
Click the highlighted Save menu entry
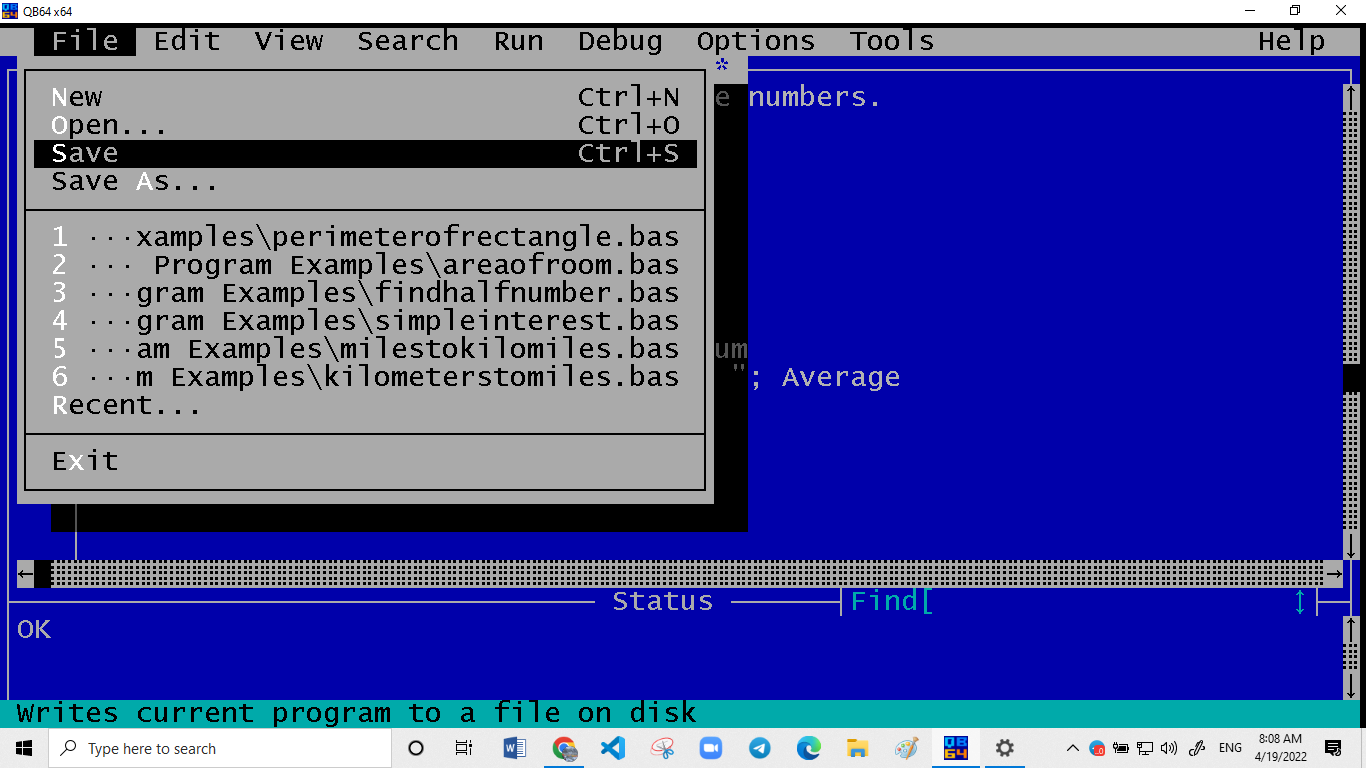pyautogui.click(x=365, y=153)
